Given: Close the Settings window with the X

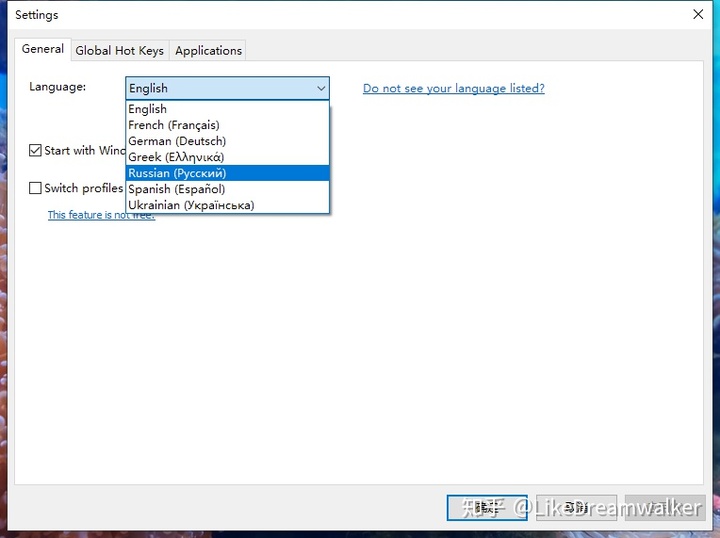Looking at the screenshot, I should point(698,14).
